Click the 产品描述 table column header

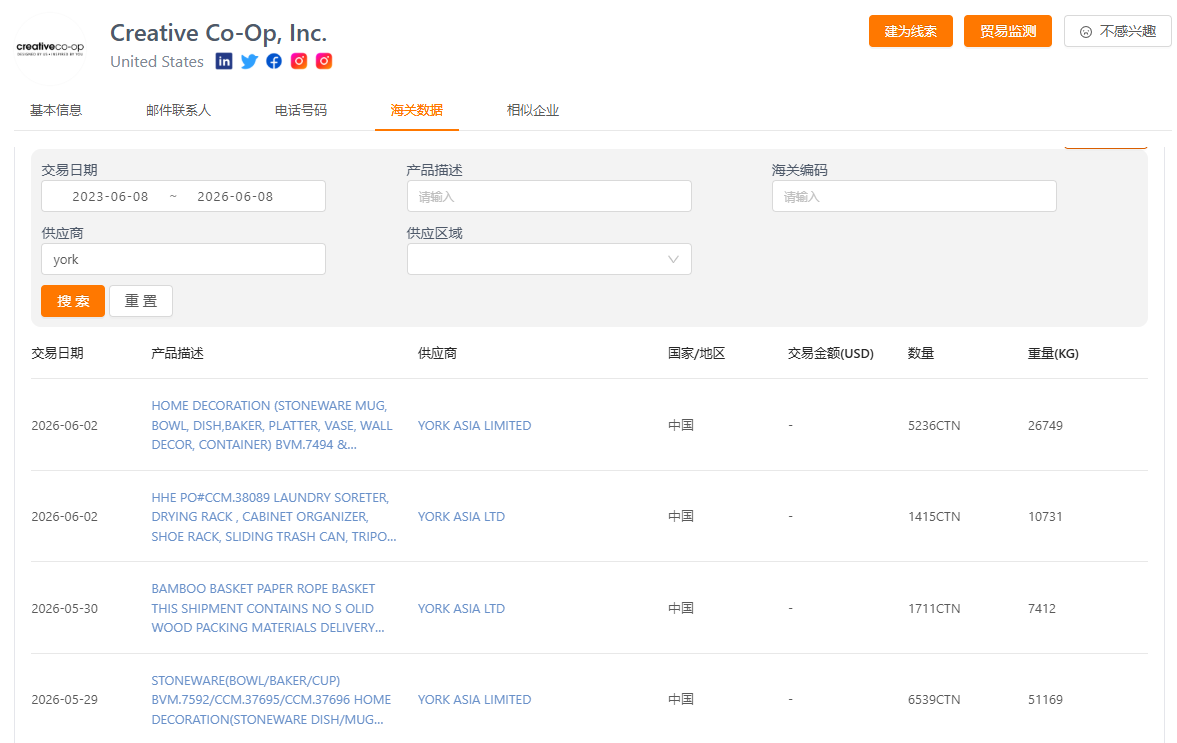[177, 353]
